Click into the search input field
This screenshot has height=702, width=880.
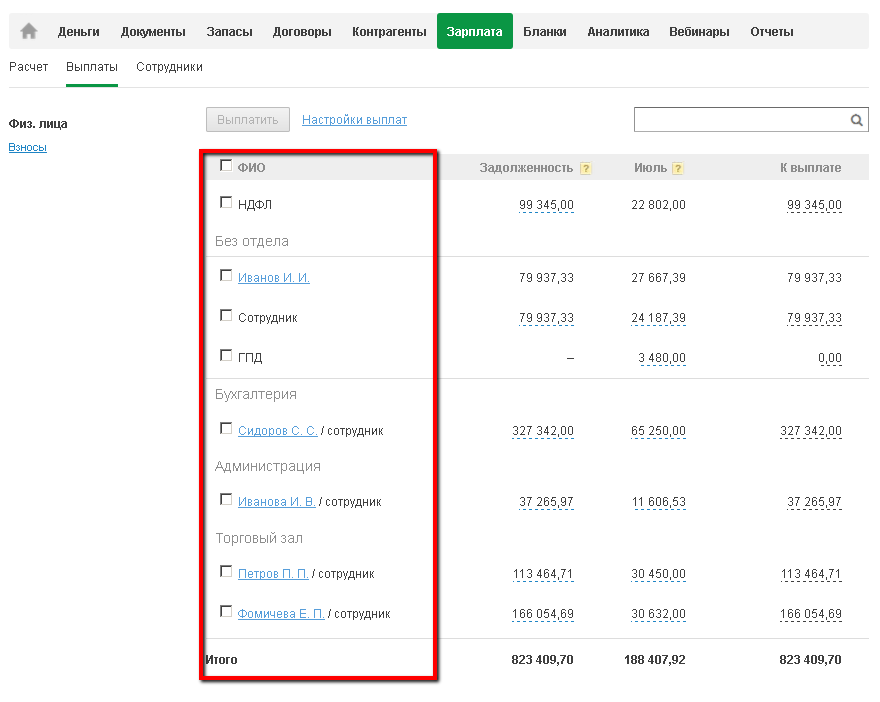(x=740, y=120)
